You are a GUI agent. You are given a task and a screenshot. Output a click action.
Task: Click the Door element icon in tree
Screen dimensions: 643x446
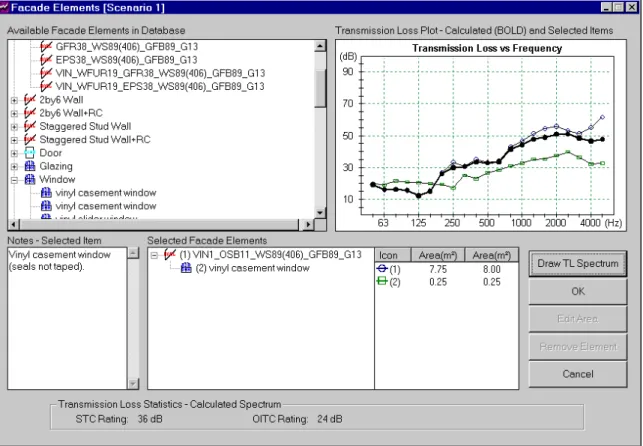[30, 153]
